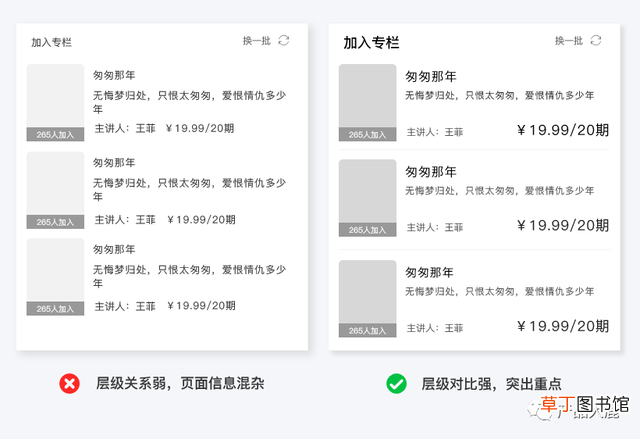Click first 主讲人：王菲 in right panel
The image size is (640, 439).
pyautogui.click(x=435, y=132)
